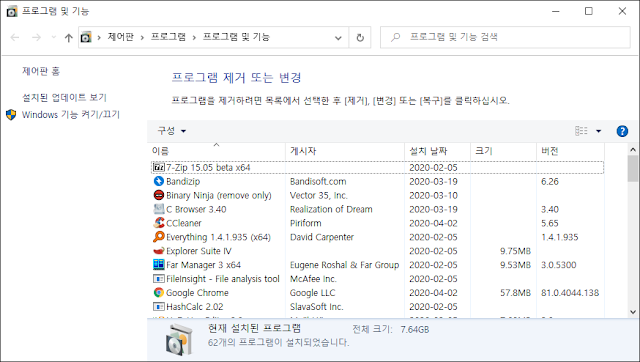Click the scrollbar down arrow
Screen dimensions: 640x362
633,312
